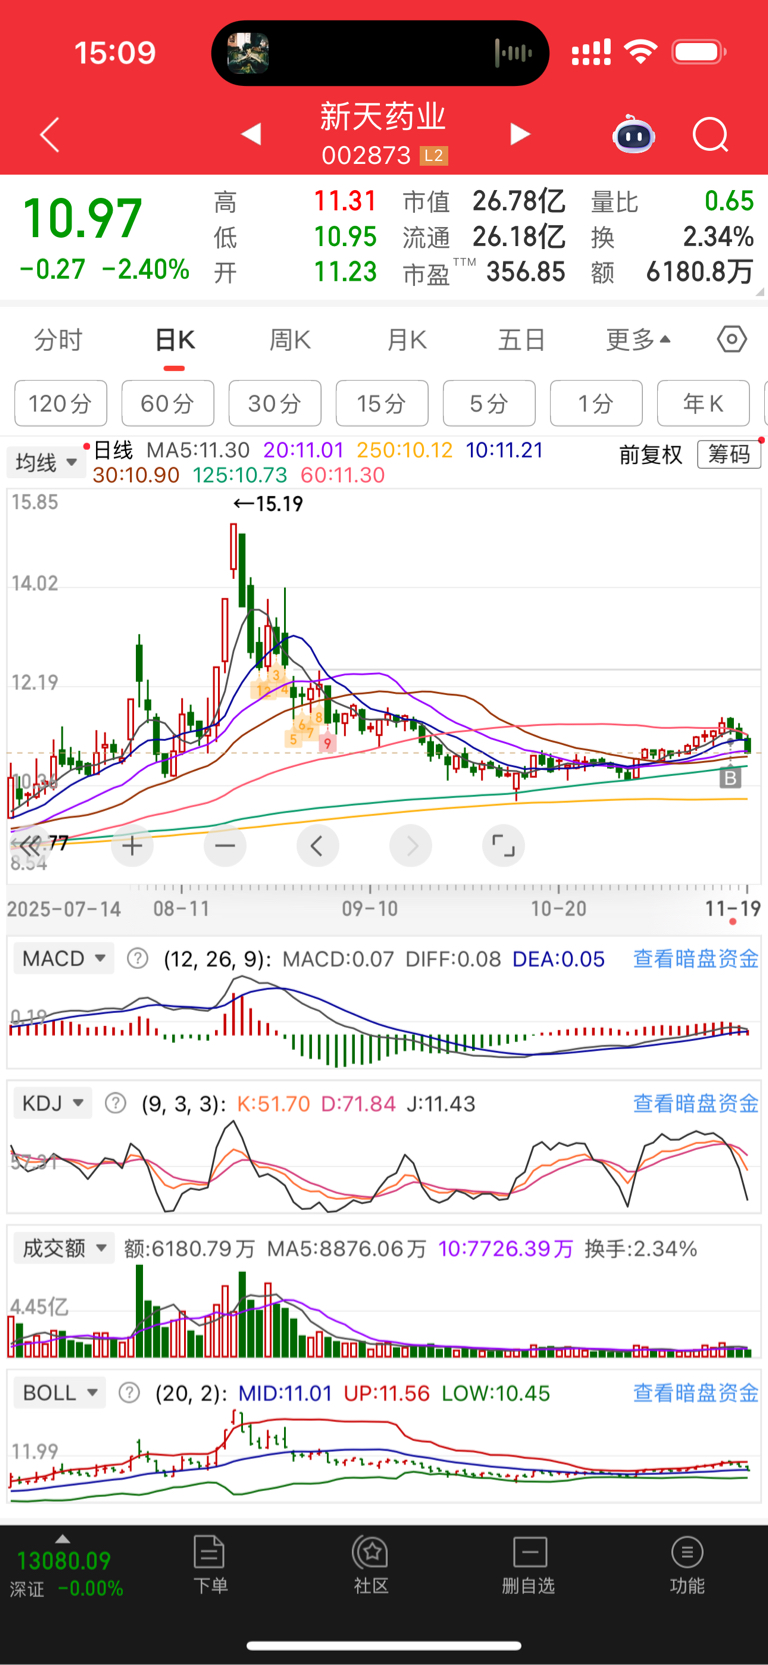Screen dimensions: 768x1665
Task: Select 5分 period button
Action: [489, 403]
